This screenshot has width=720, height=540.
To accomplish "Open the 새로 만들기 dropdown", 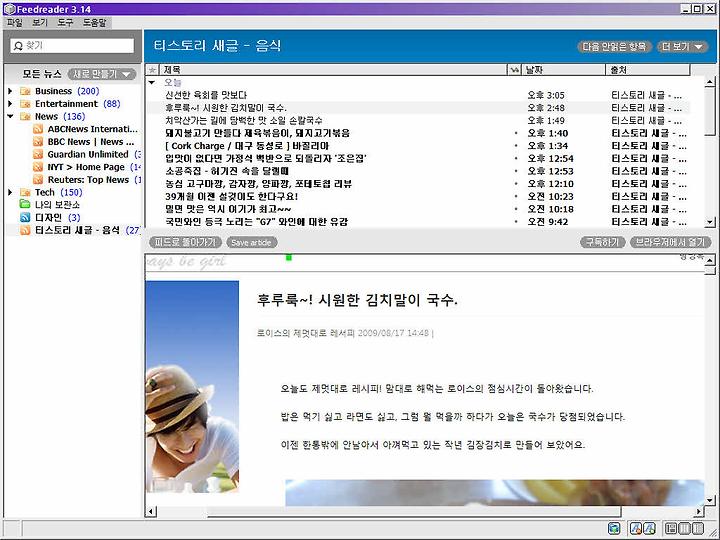I will pyautogui.click(x=101, y=74).
